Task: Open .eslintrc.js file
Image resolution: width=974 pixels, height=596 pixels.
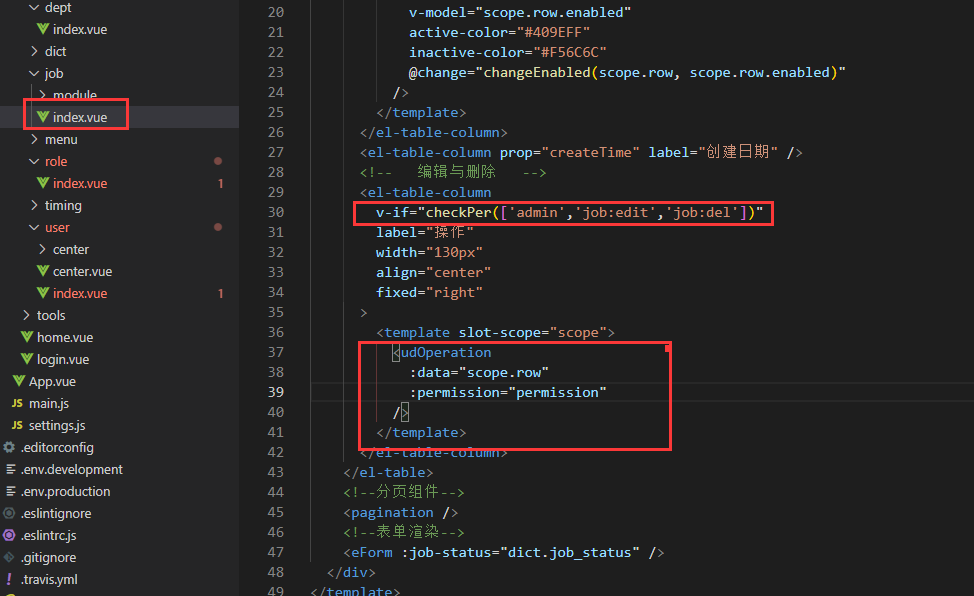Action: [x=48, y=535]
